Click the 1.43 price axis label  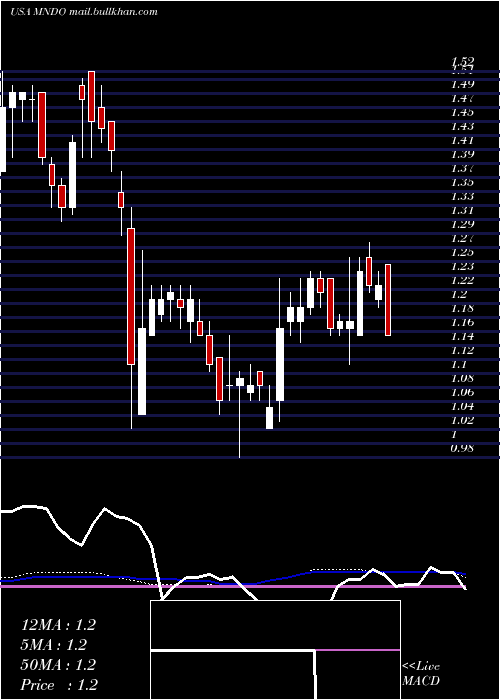click(462, 126)
